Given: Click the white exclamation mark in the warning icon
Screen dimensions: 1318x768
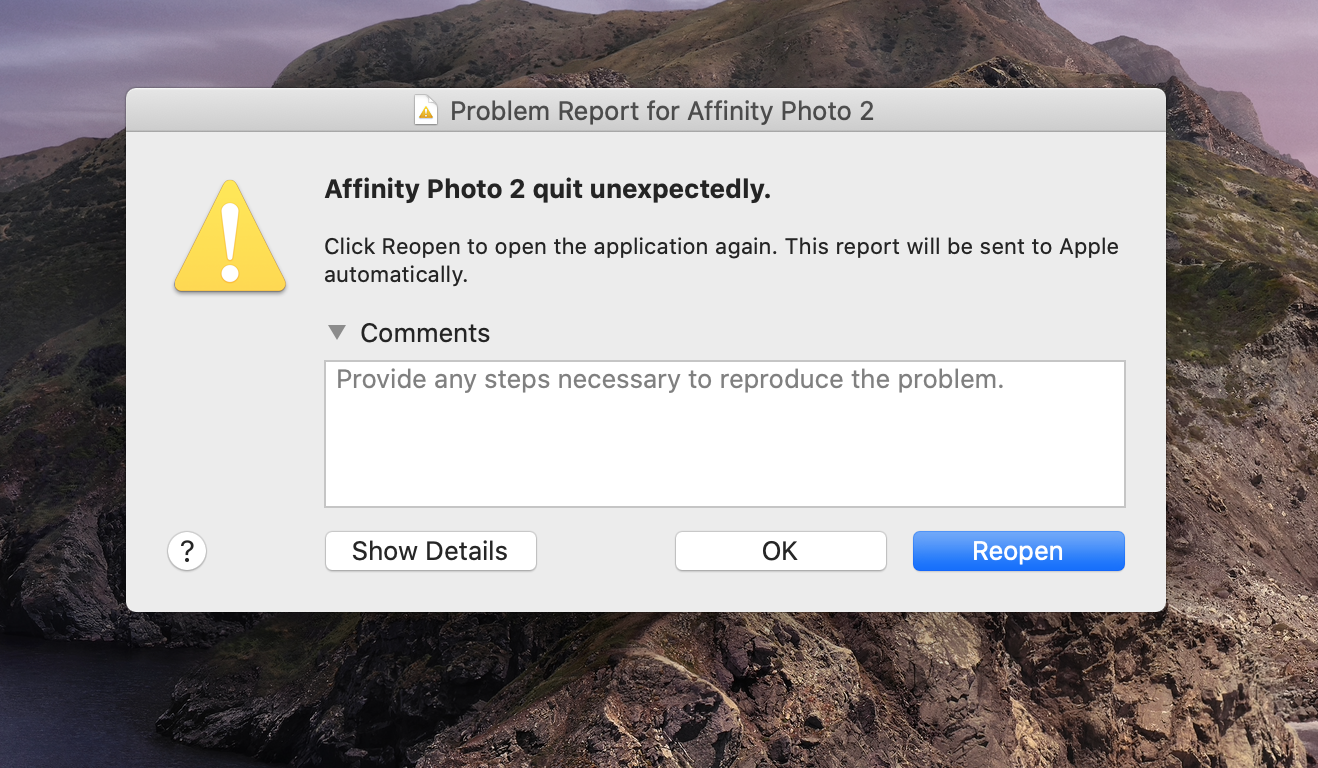Looking at the screenshot, I should point(230,241).
